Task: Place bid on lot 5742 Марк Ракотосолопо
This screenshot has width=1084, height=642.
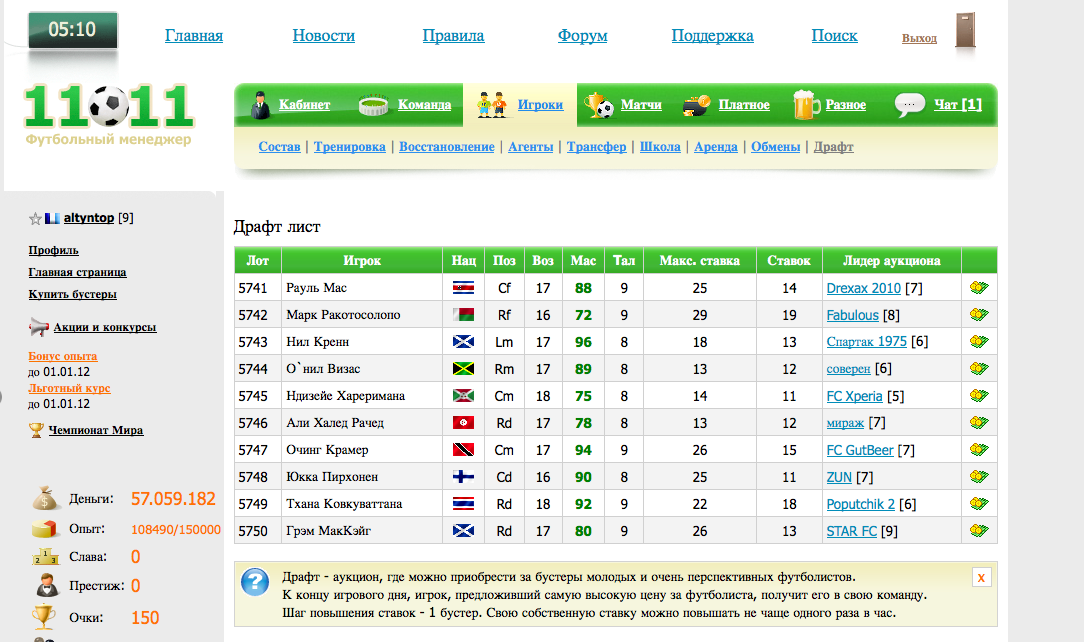Action: pyautogui.click(x=979, y=314)
